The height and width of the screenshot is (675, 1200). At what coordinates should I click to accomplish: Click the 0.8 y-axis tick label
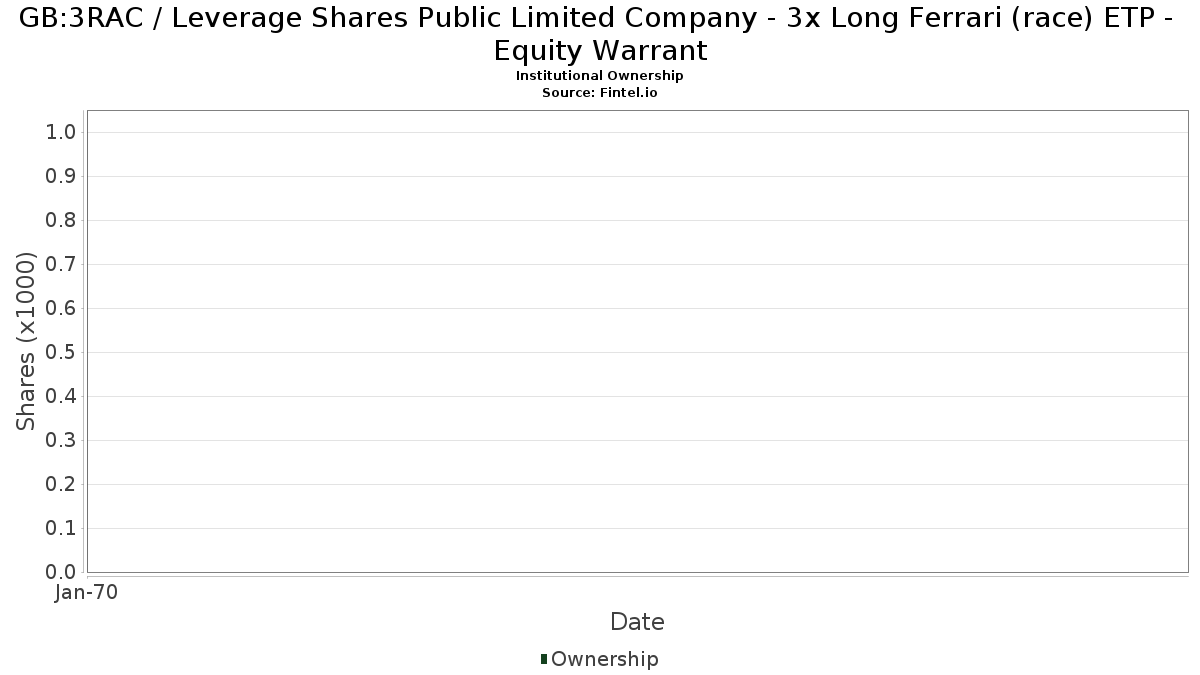[x=61, y=221]
